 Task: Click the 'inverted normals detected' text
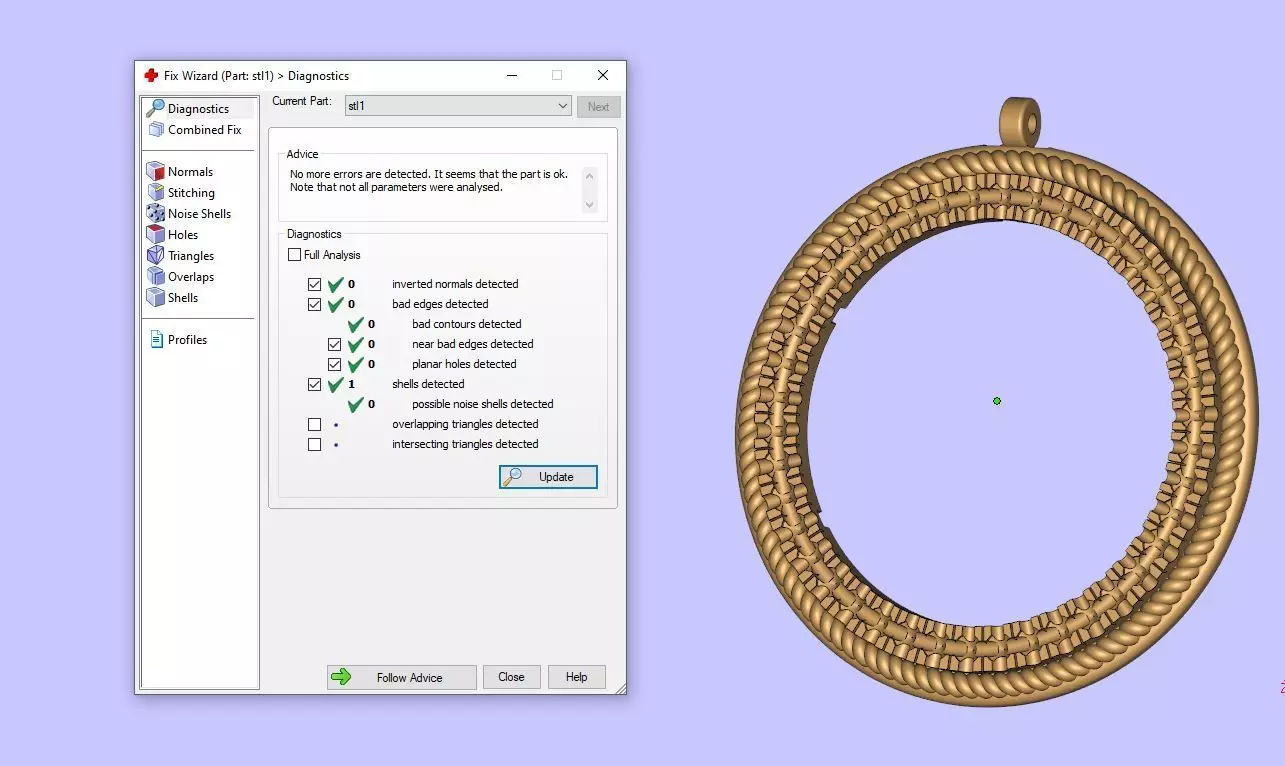[455, 284]
